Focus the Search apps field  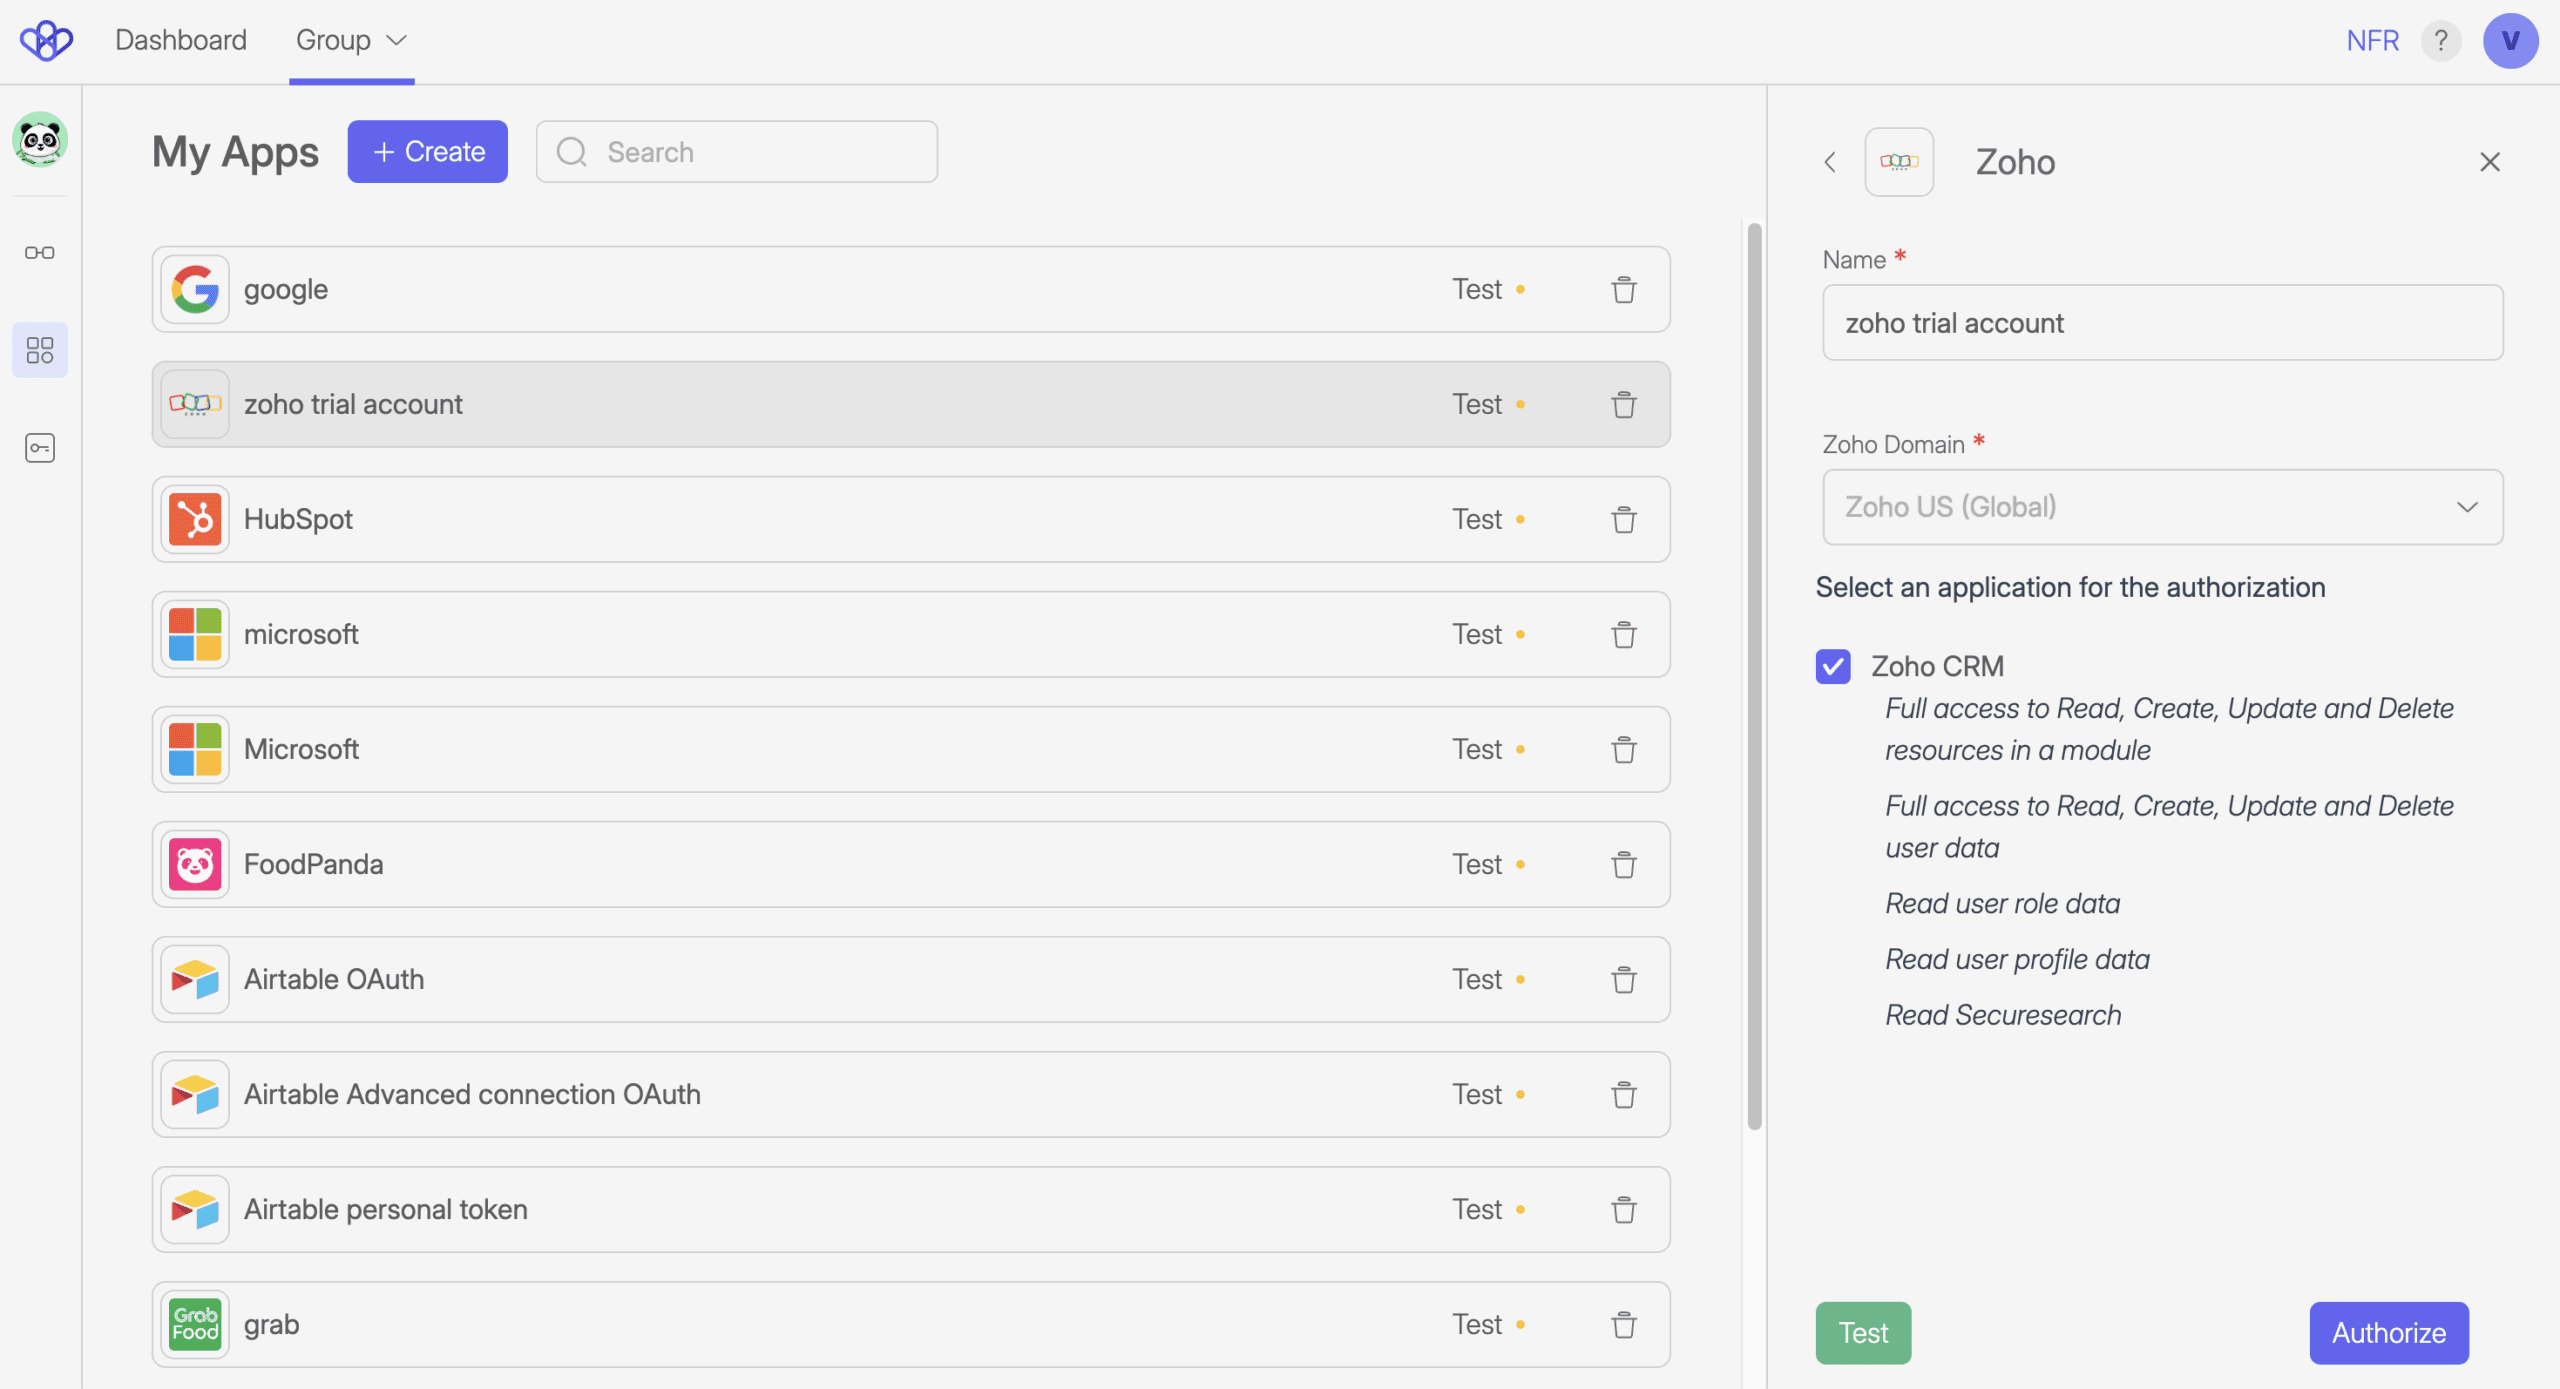737,152
